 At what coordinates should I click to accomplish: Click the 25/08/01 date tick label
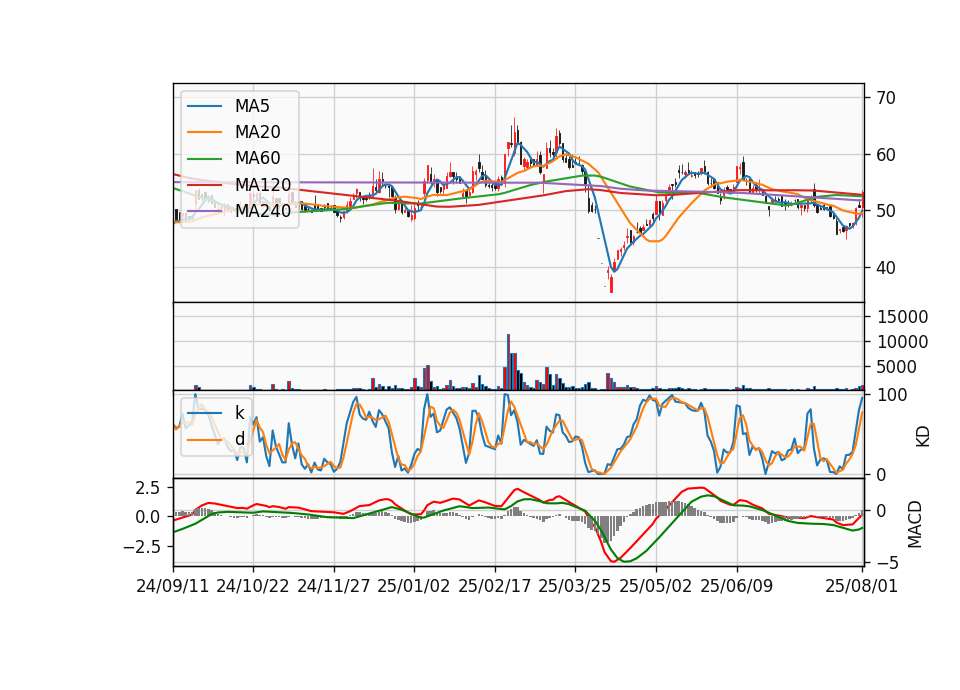click(x=861, y=586)
